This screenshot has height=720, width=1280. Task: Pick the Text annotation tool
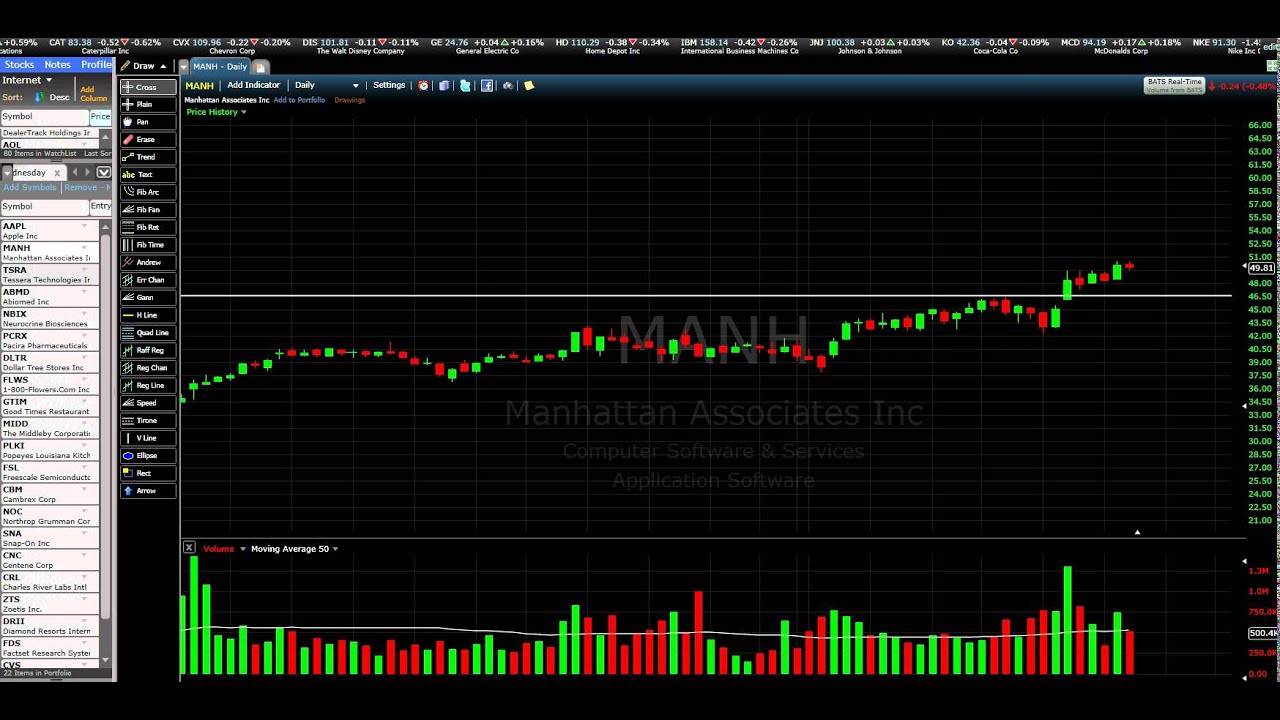[148, 174]
